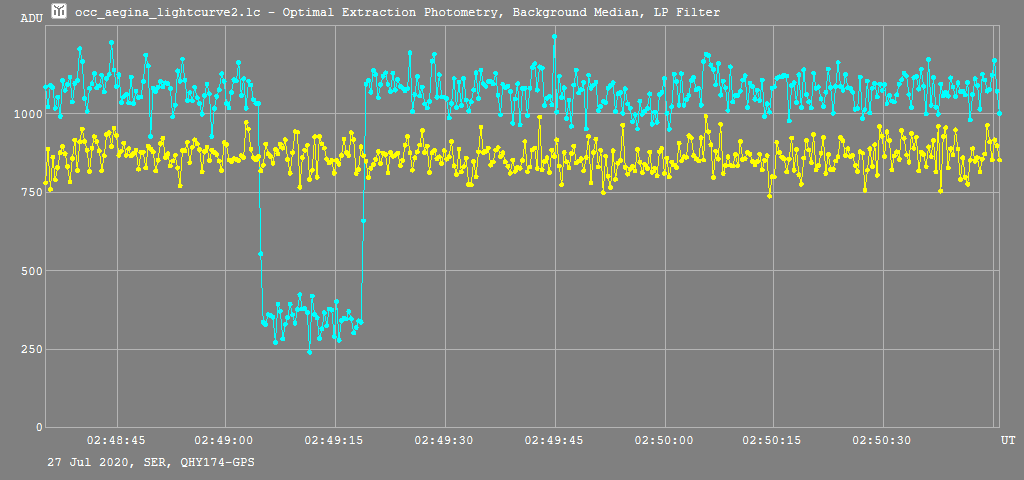This screenshot has height=480, width=1024.
Task: Select the 02:49:30 time tick label
Action: click(445, 440)
